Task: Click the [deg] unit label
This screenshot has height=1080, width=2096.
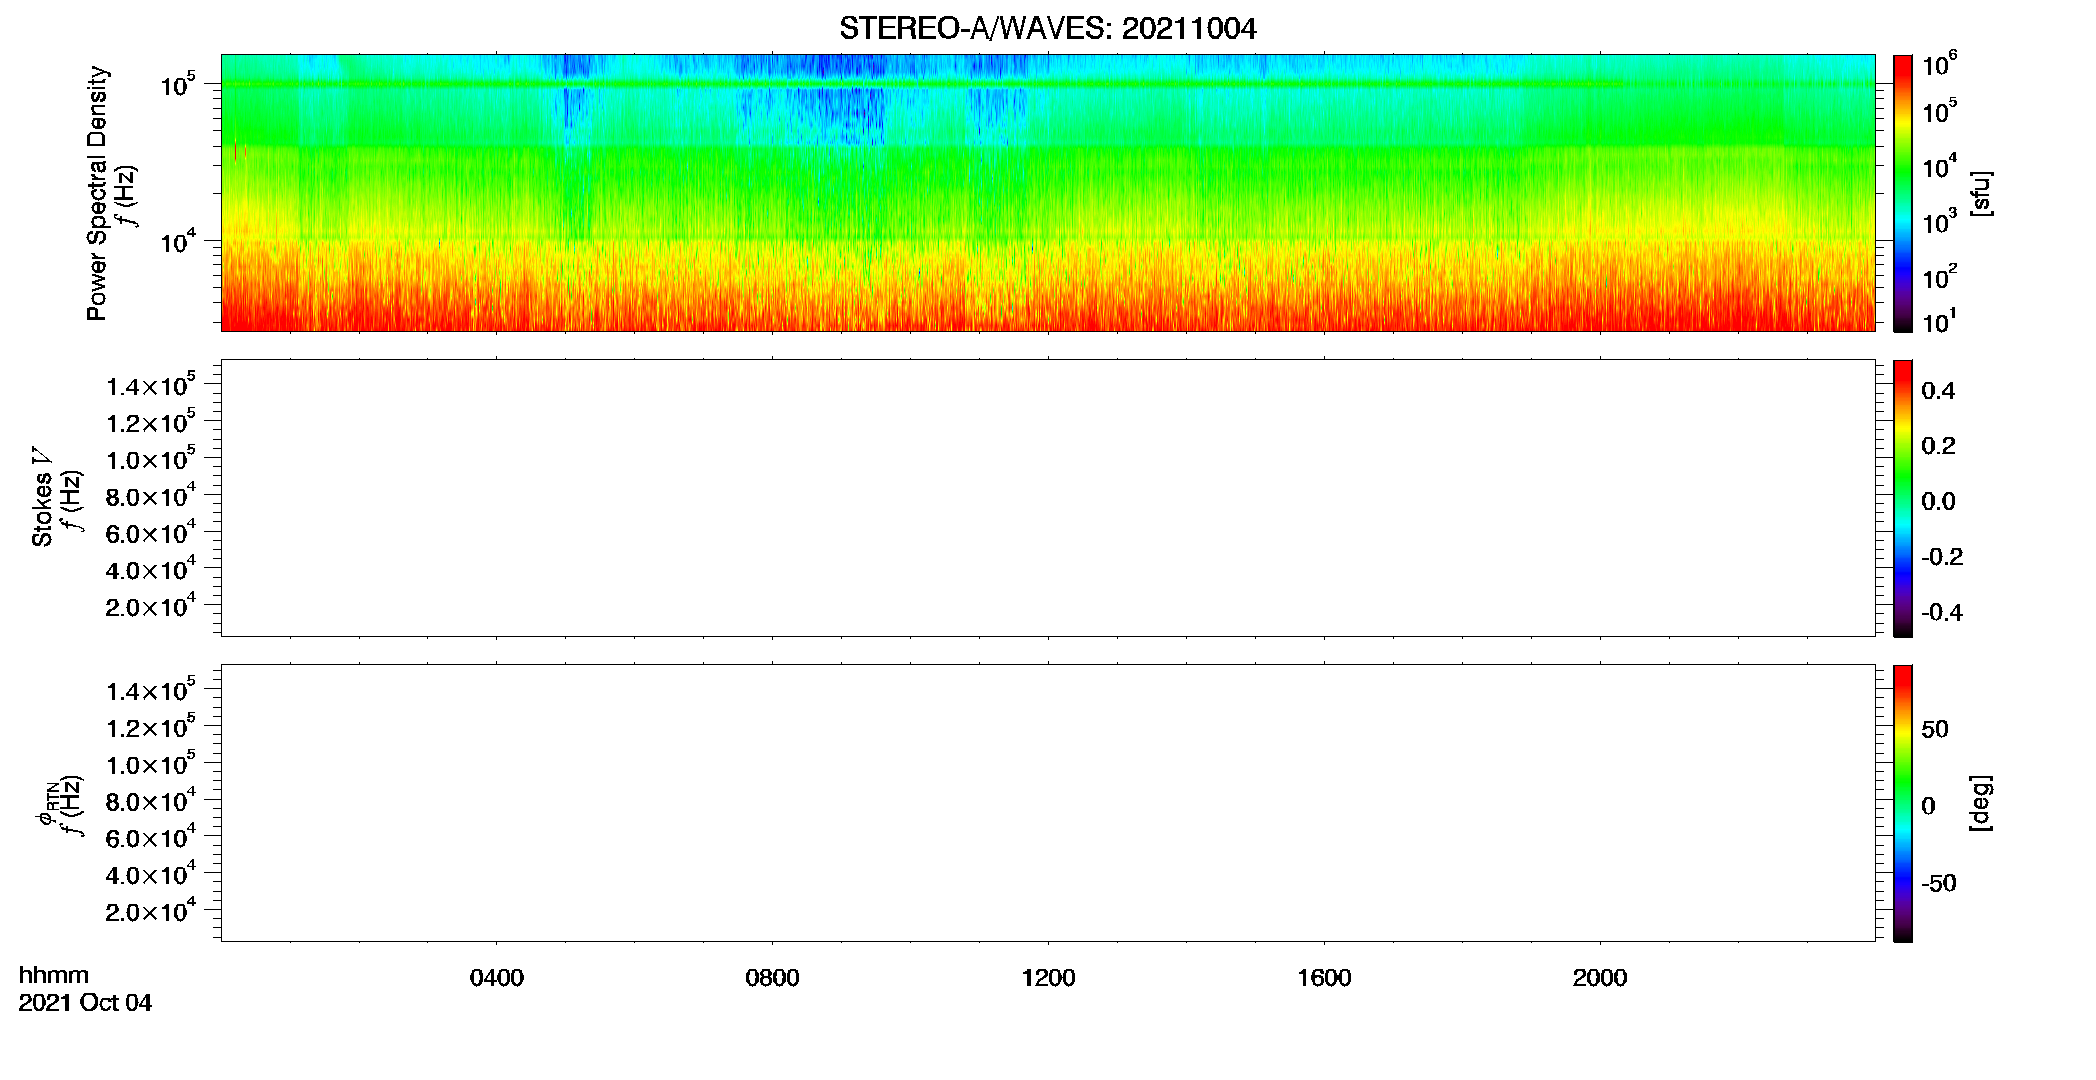Action: (x=1981, y=803)
